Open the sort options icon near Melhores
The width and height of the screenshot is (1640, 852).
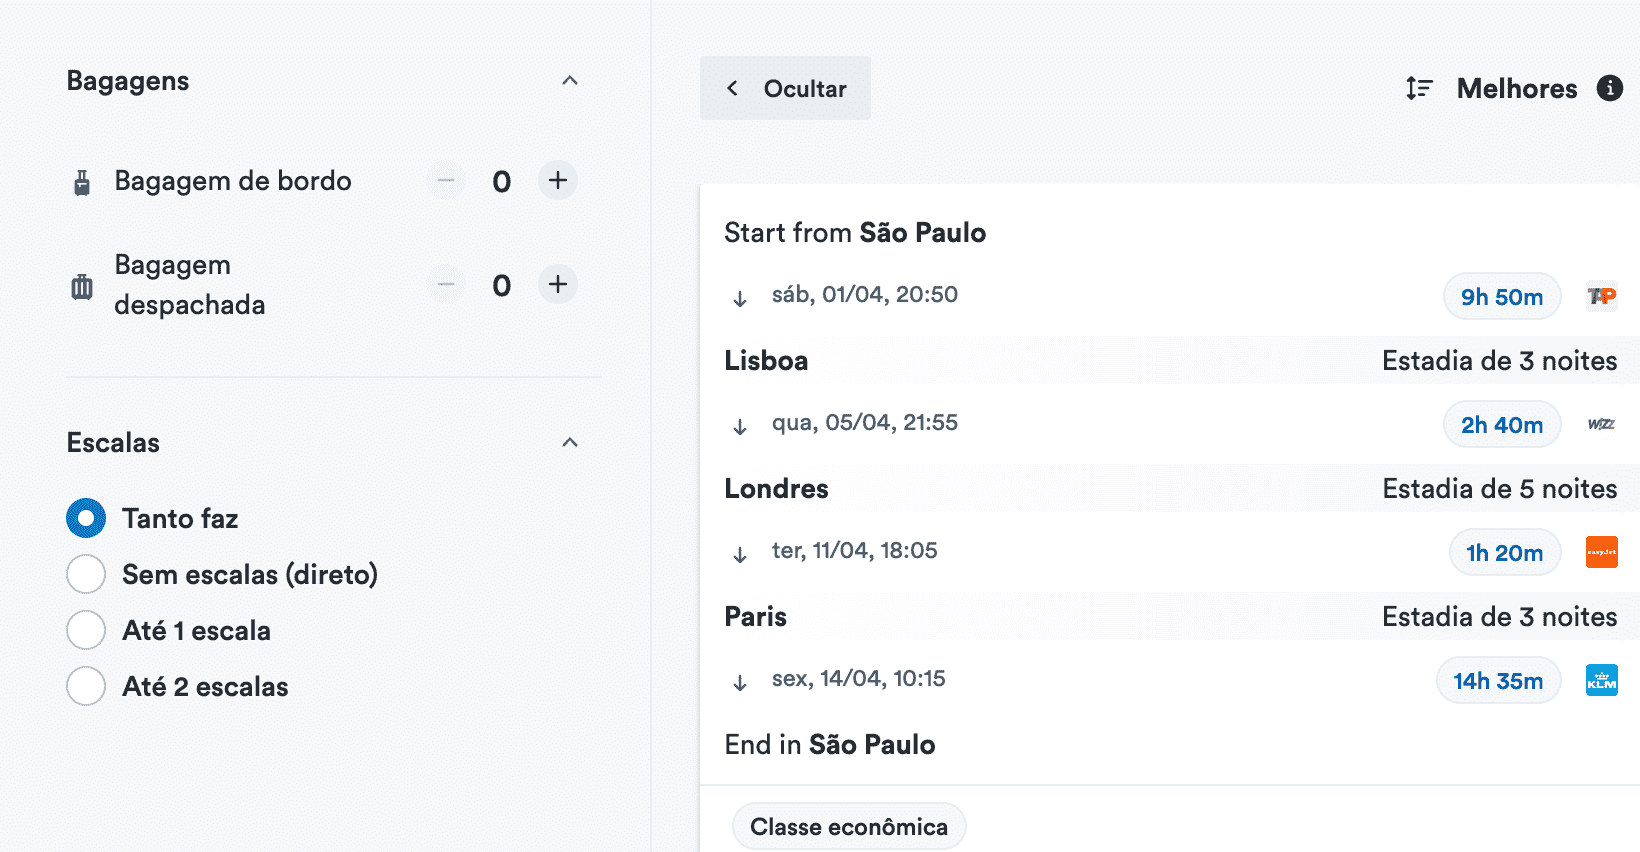tap(1418, 88)
